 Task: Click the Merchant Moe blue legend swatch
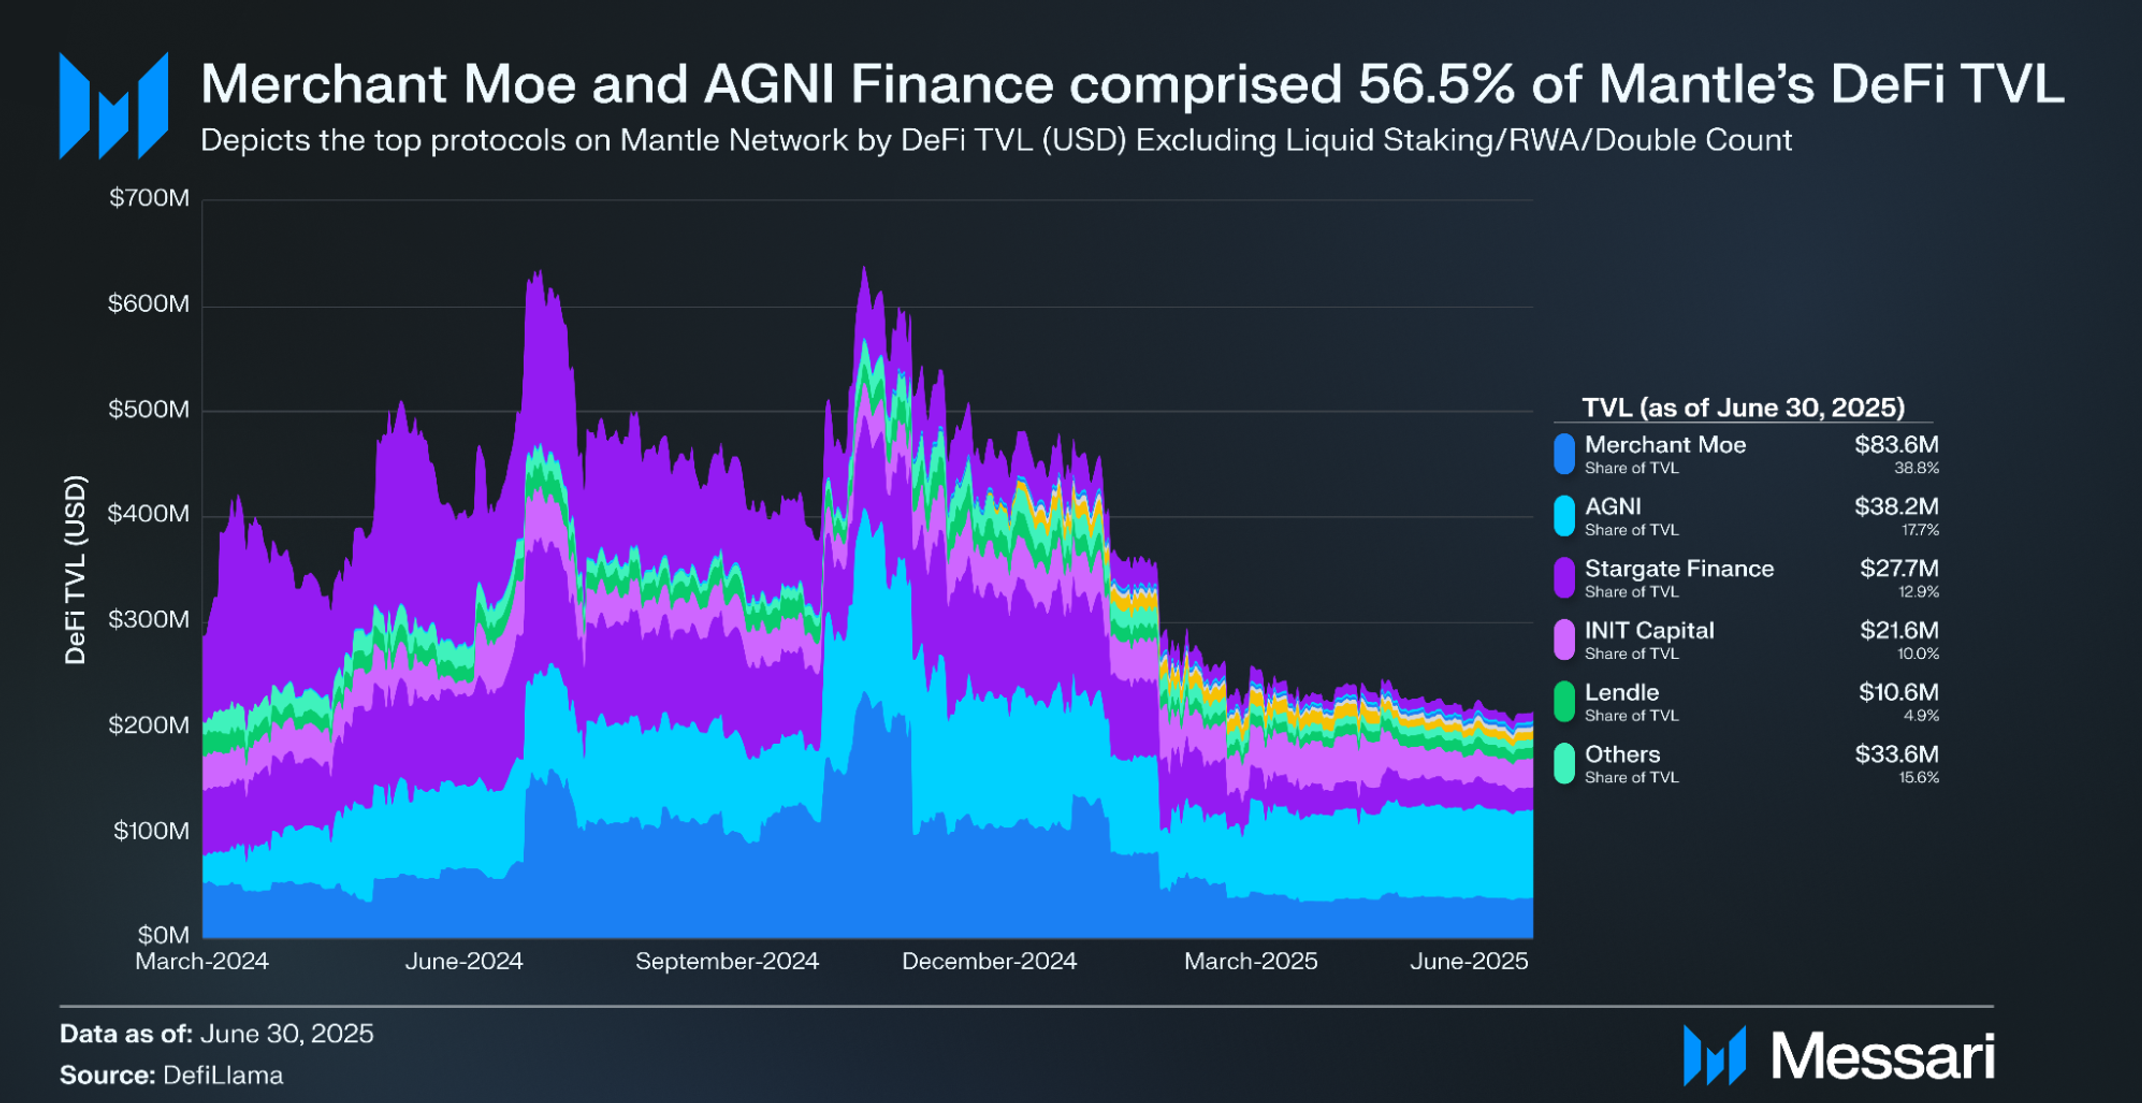(1564, 453)
